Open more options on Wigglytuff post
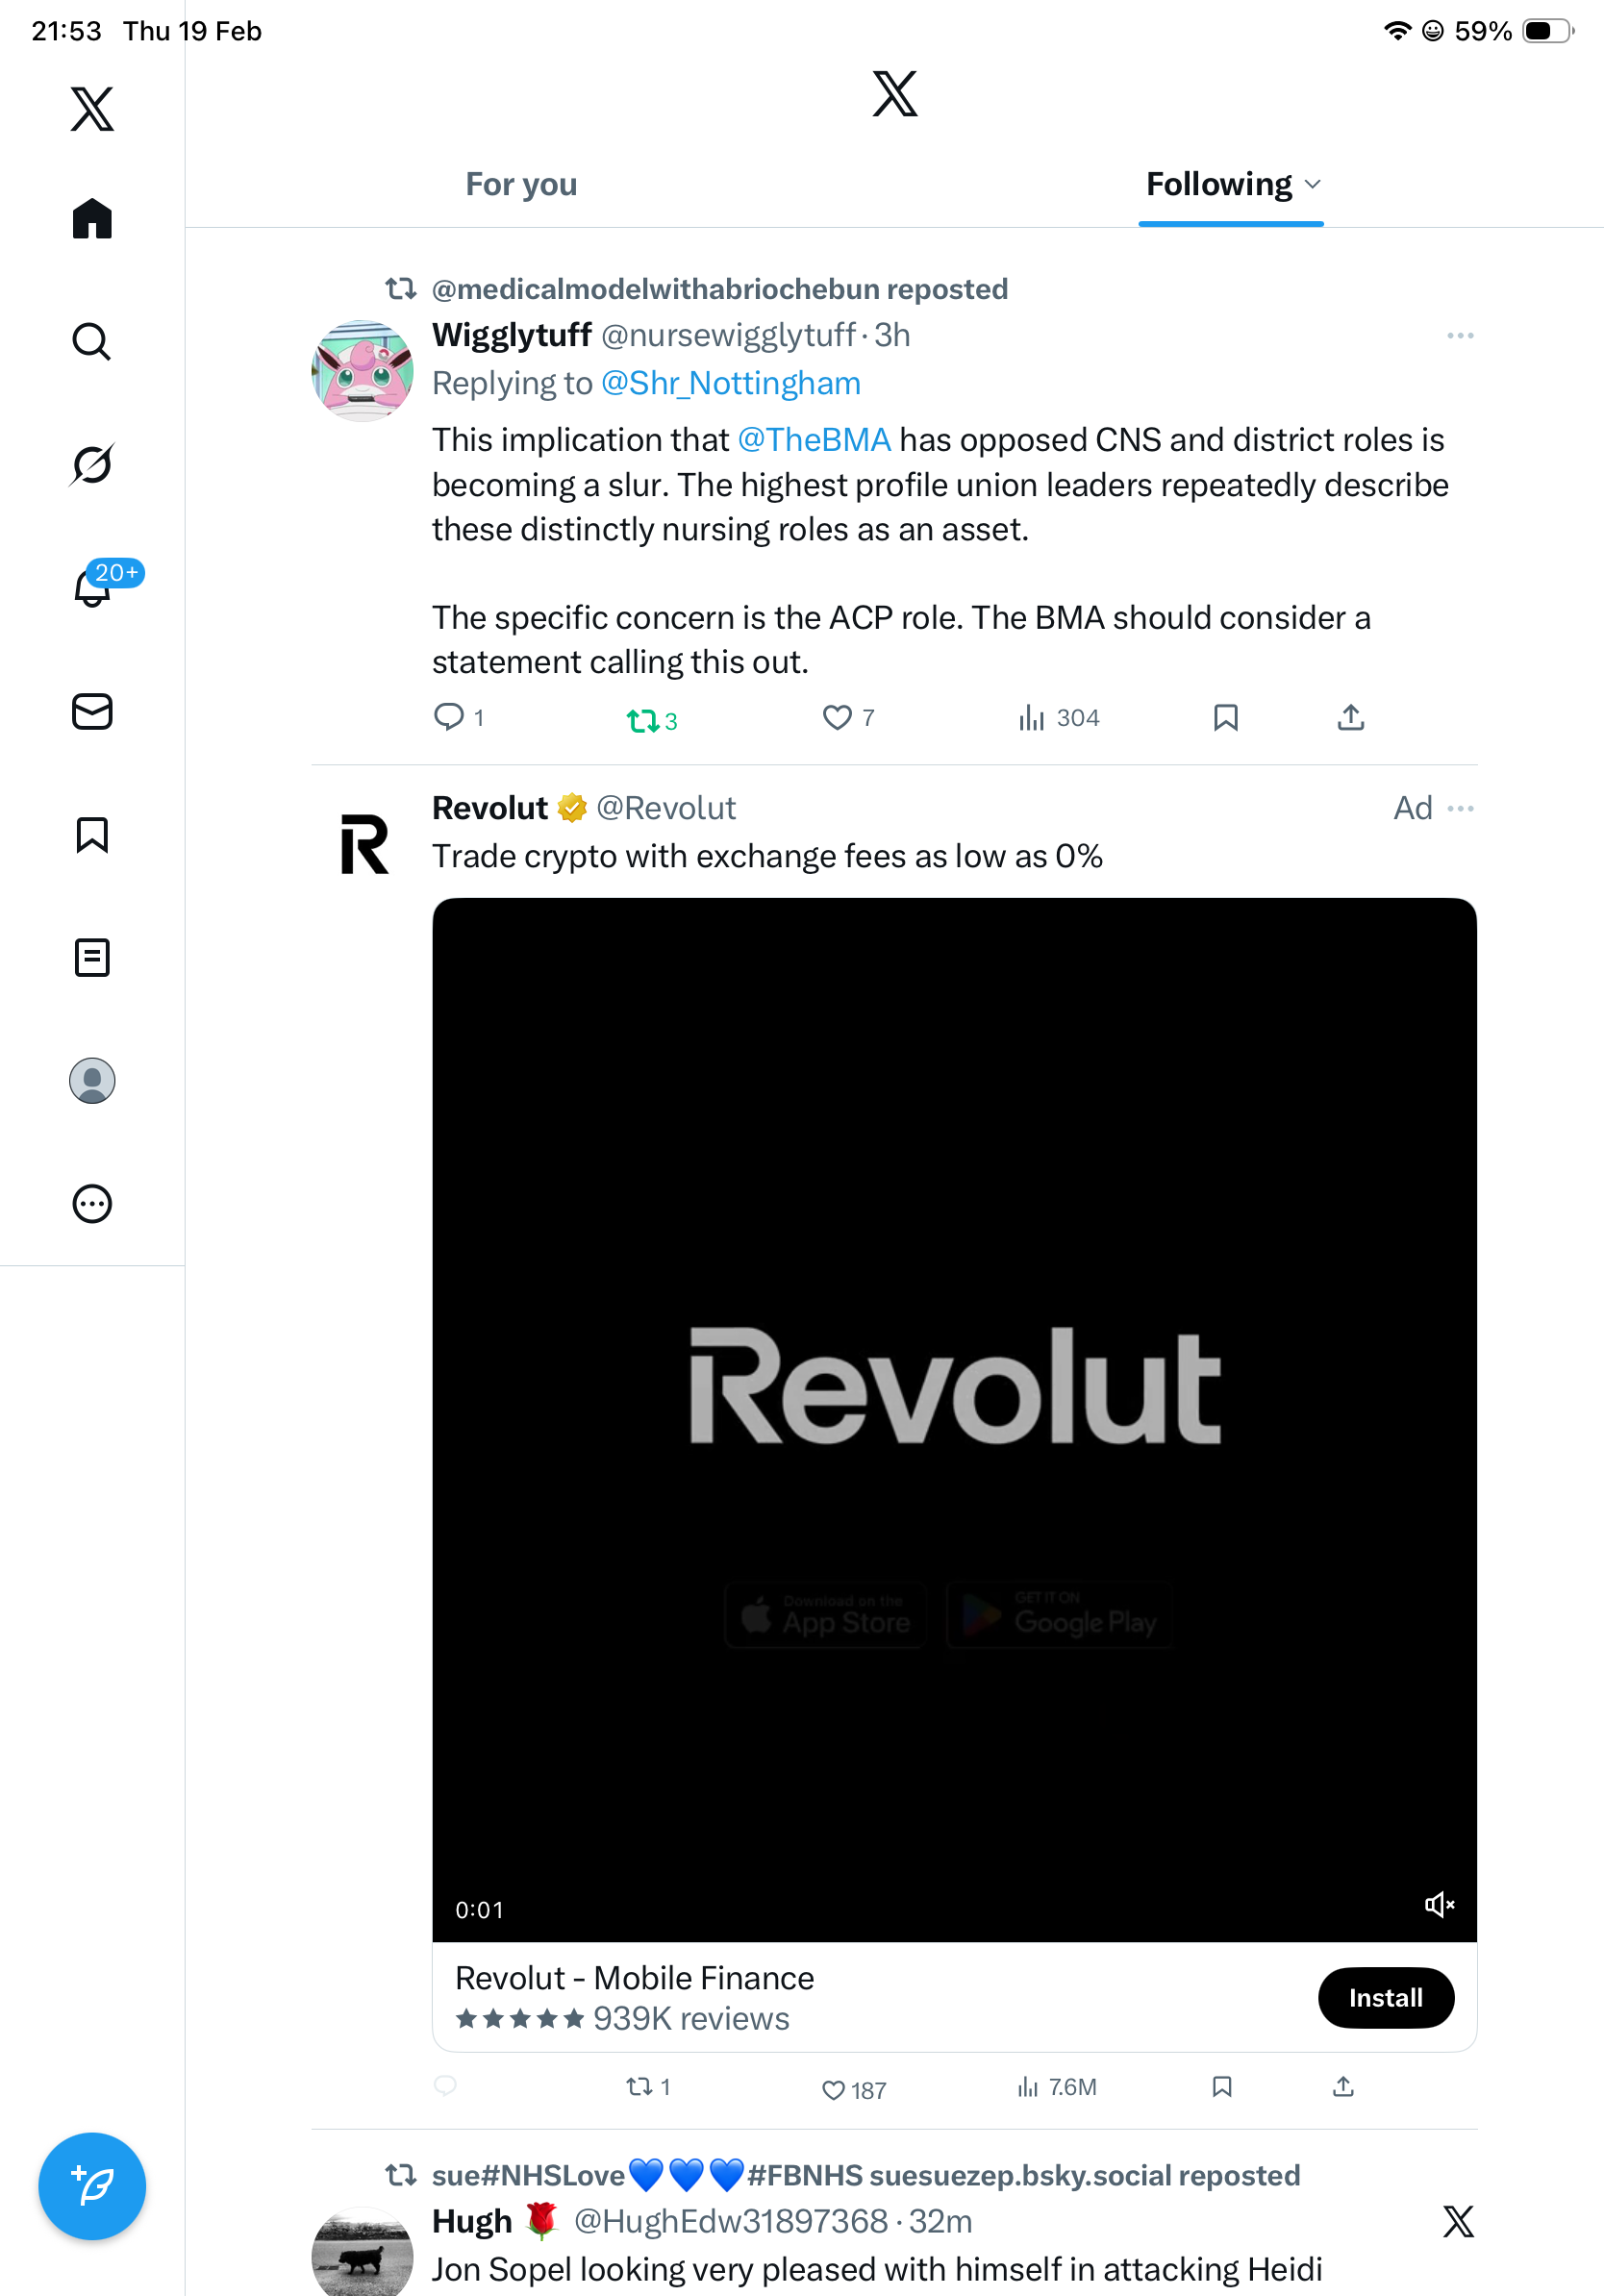Image resolution: width=1604 pixels, height=2296 pixels. pos(1459,336)
